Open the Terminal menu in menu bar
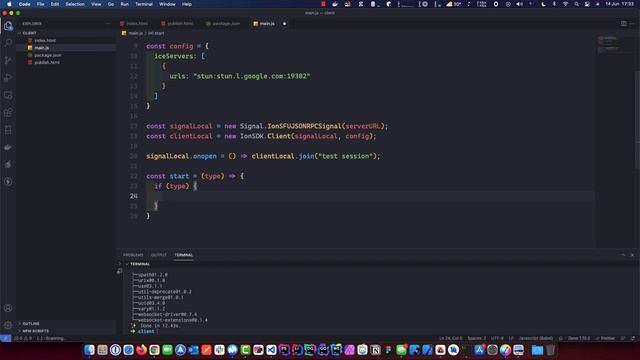This screenshot has height=360, width=640. 144,4
